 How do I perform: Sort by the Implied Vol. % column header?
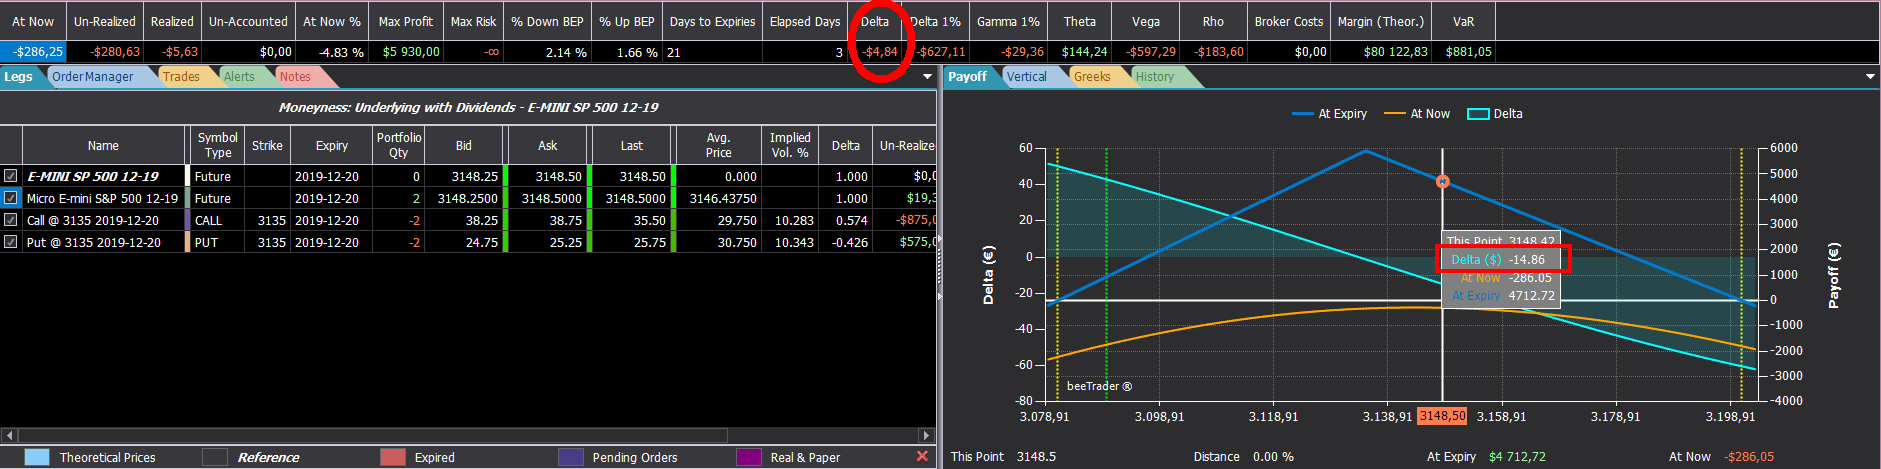pyautogui.click(x=790, y=145)
